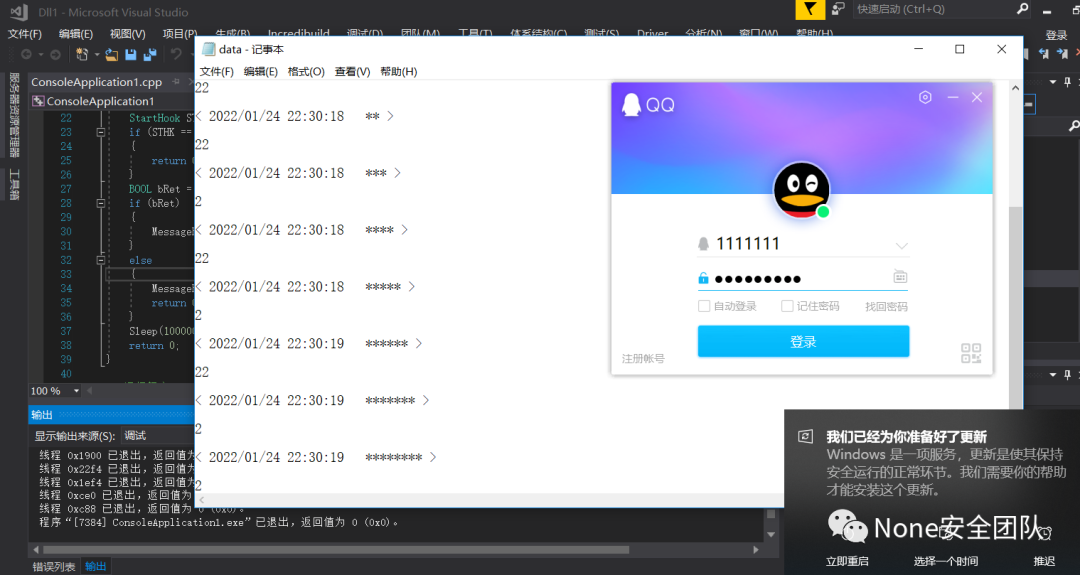This screenshot has height=575, width=1080.
Task: Open Notepad 编辑(E) menu
Action: pyautogui.click(x=260, y=72)
